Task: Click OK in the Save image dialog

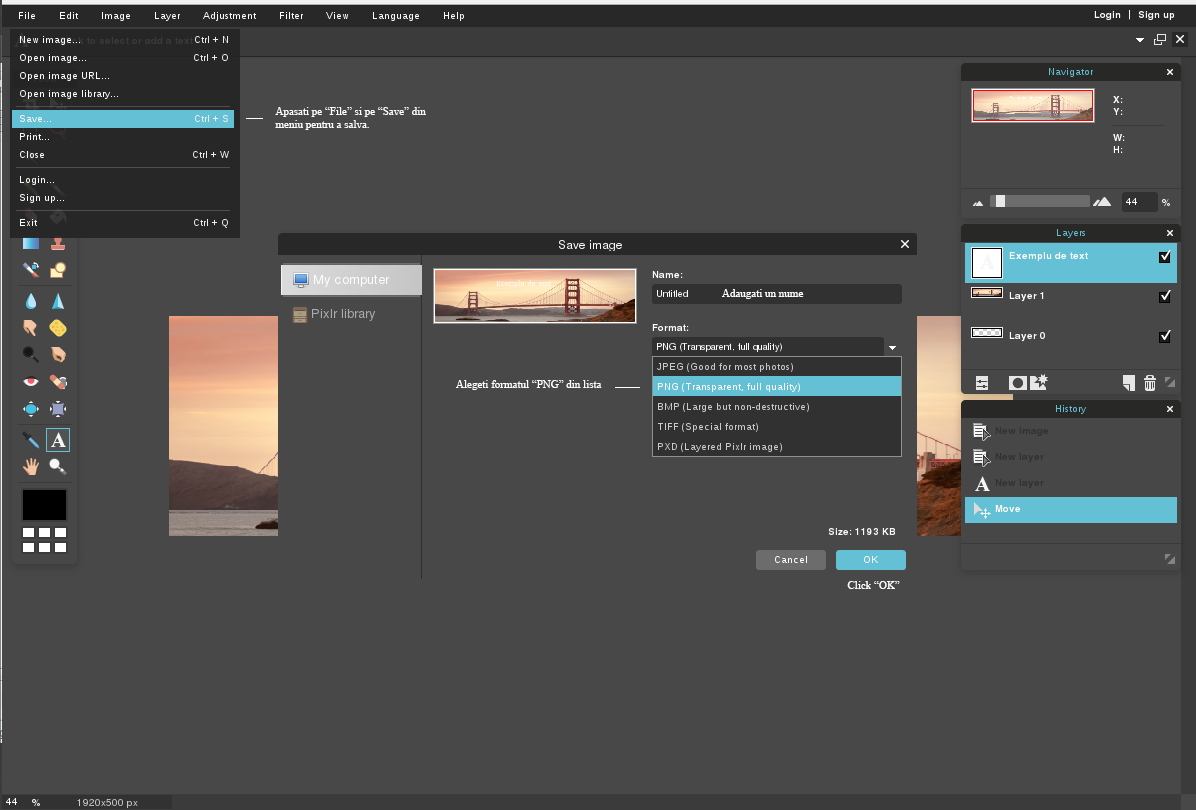Action: [870, 560]
